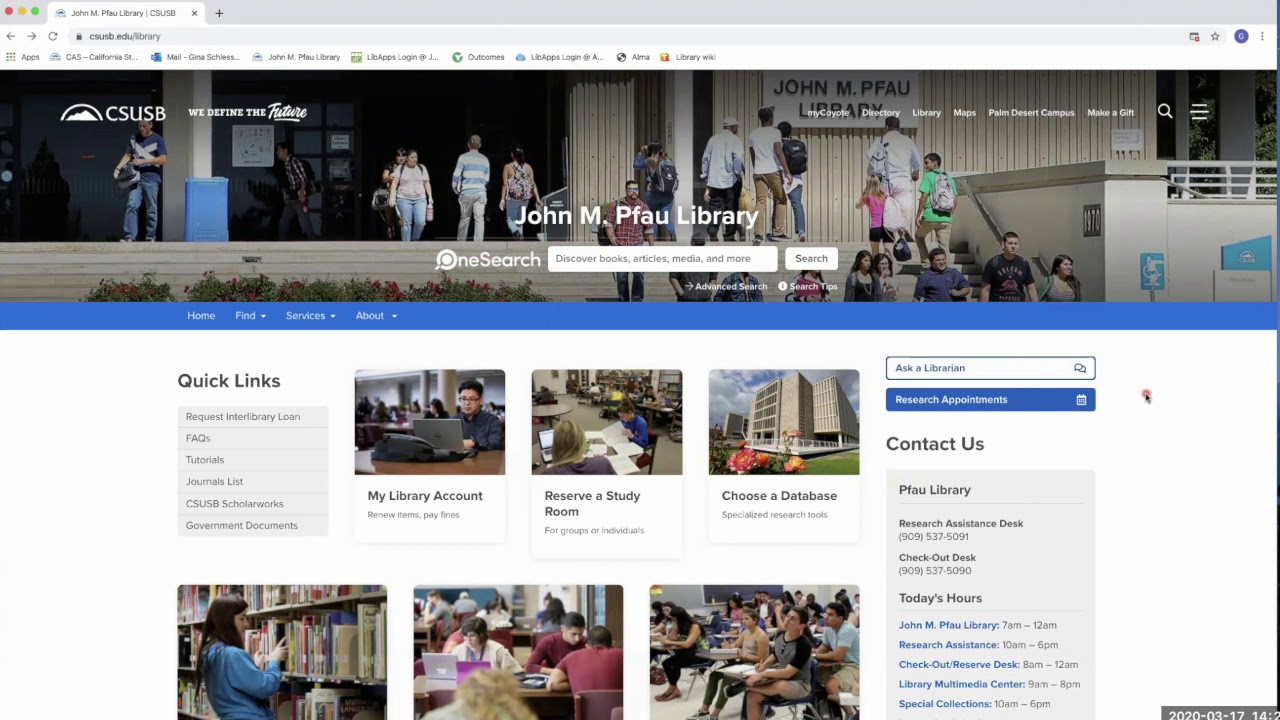Open the LibApps Login @ J bookmark

tap(394, 57)
